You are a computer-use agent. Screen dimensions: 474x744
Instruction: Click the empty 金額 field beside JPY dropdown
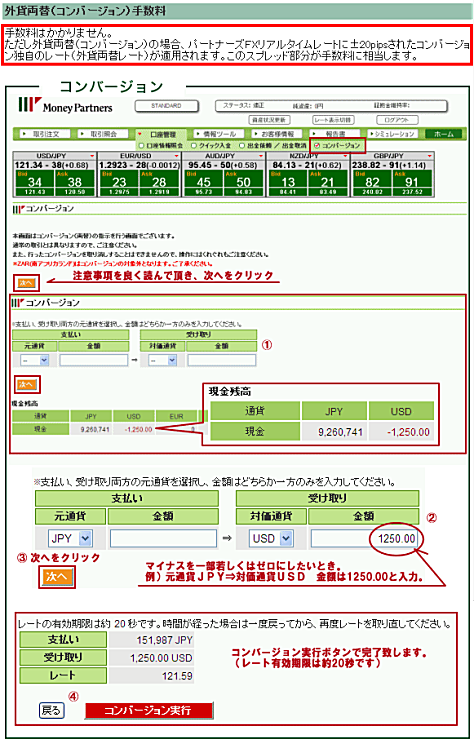[163, 539]
